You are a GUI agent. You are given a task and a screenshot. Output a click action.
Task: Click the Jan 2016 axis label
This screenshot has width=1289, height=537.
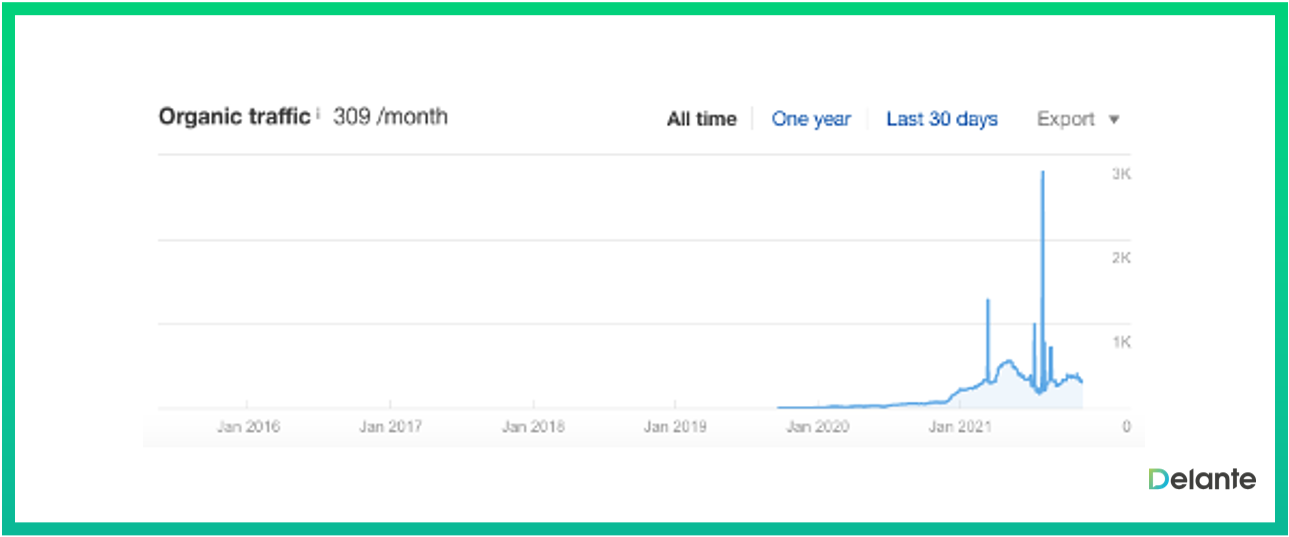coord(248,427)
